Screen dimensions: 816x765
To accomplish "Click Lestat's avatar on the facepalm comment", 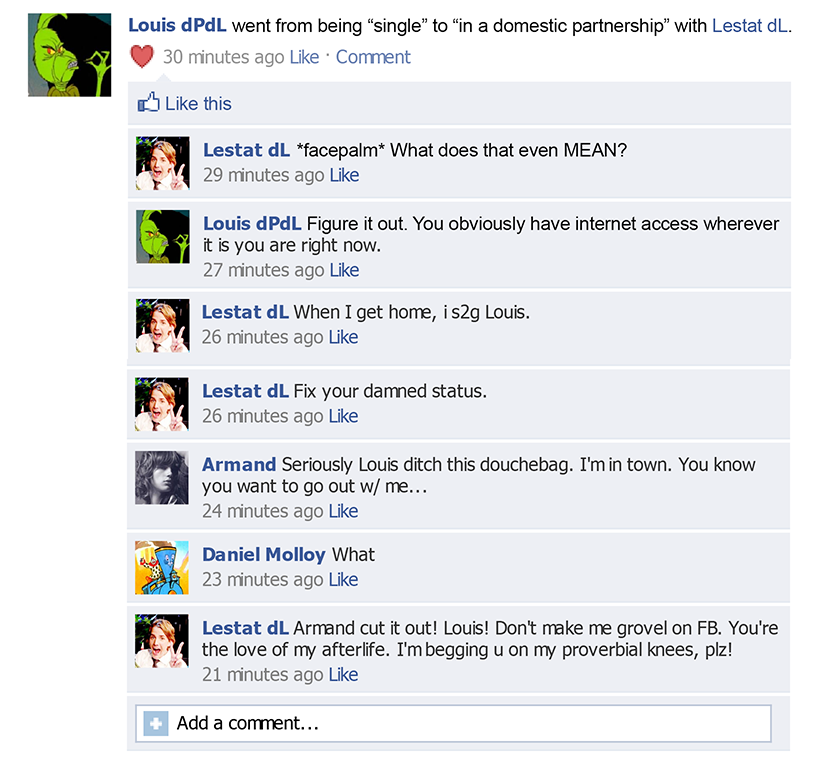I will coord(162,163).
